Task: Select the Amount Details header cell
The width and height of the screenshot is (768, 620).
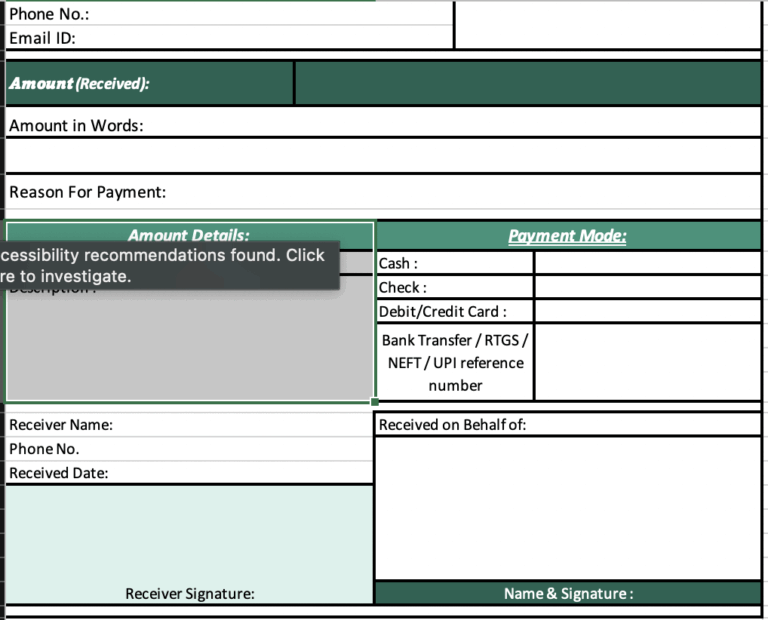Action: pyautogui.click(x=190, y=236)
